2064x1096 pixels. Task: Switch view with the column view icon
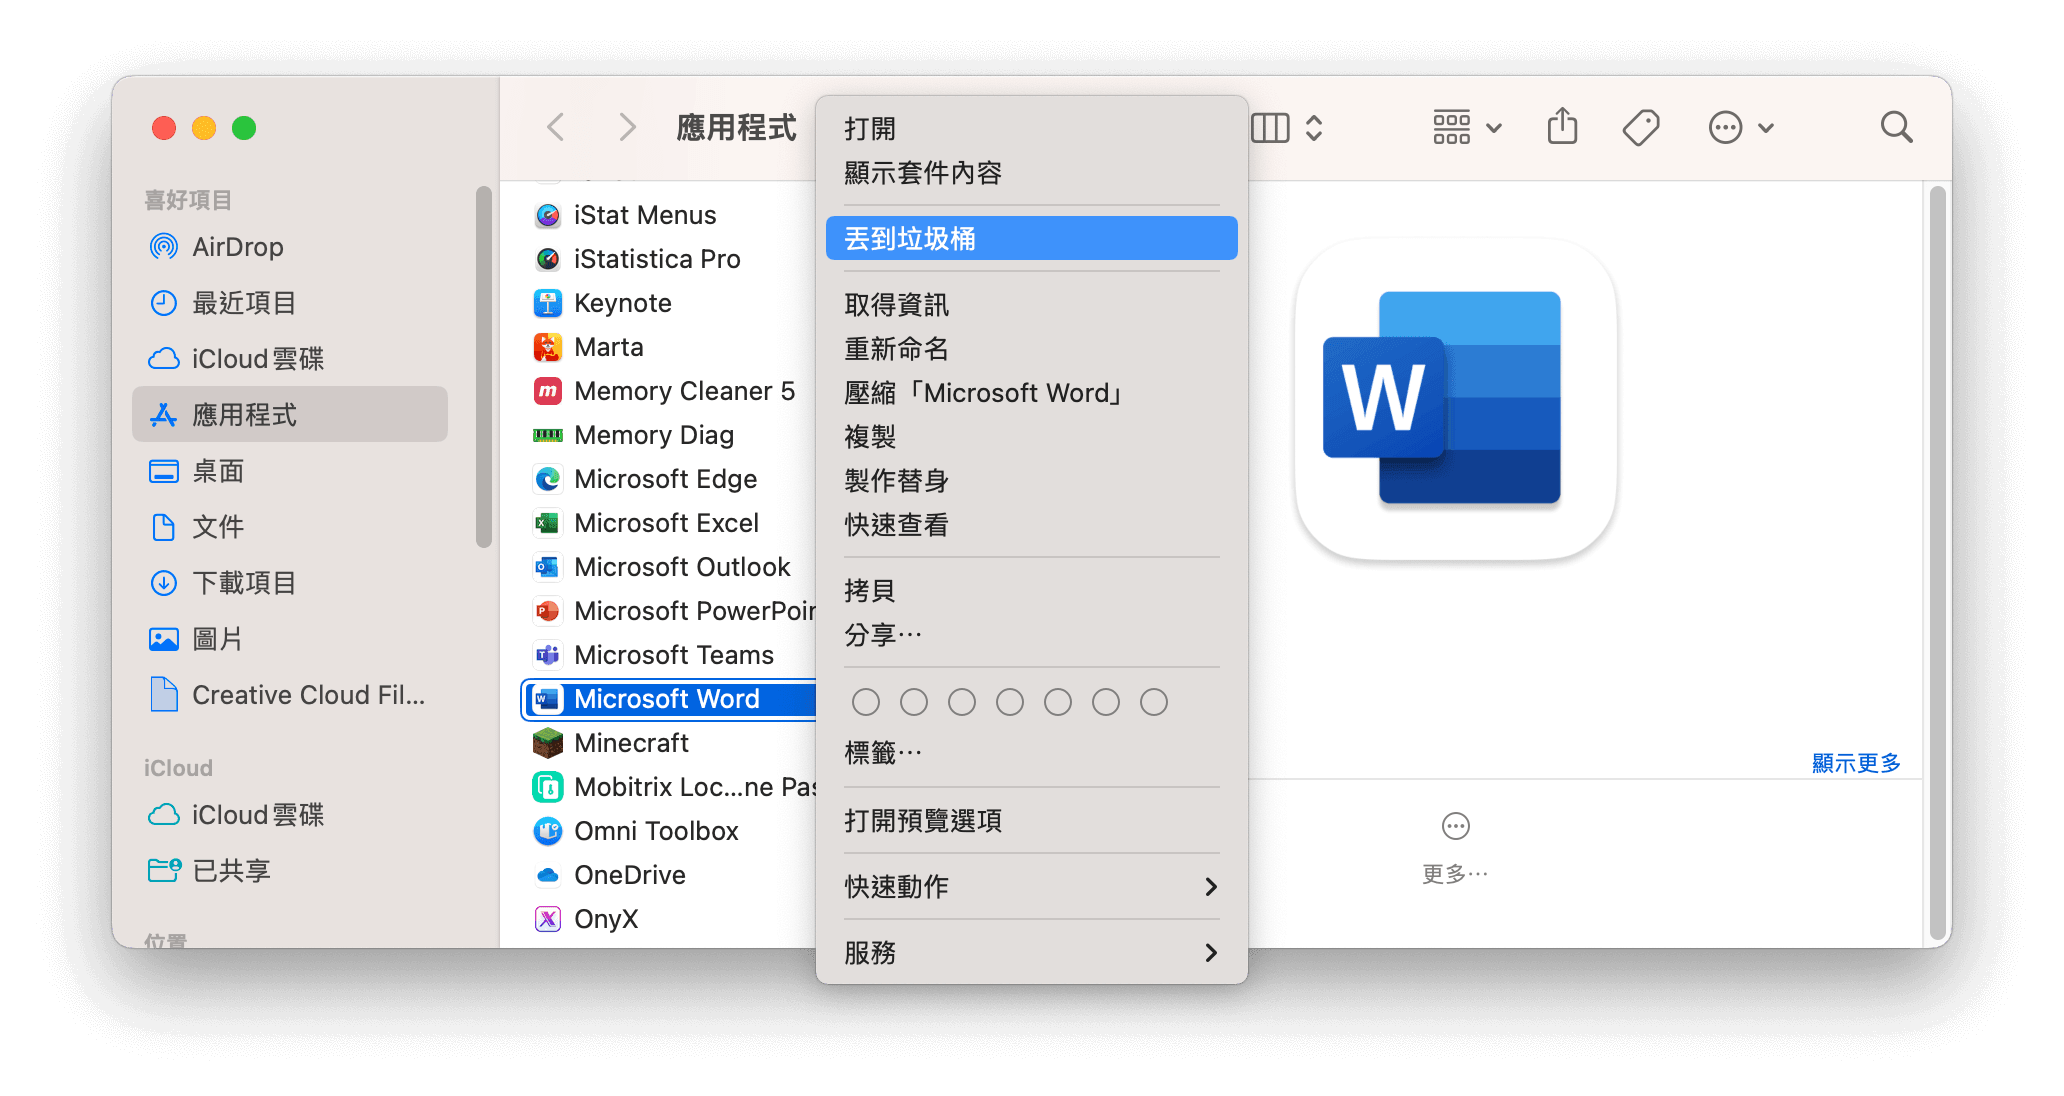pyautogui.click(x=1270, y=128)
